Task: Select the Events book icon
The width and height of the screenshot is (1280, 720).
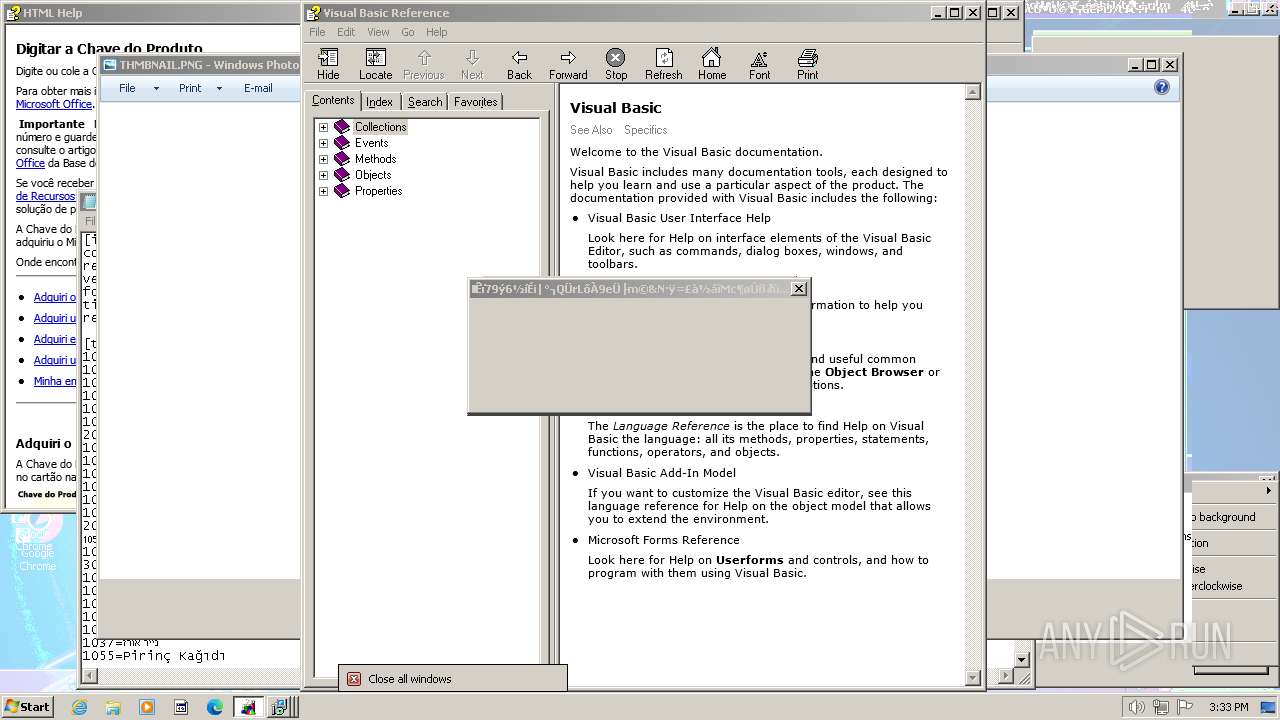Action: [x=342, y=143]
